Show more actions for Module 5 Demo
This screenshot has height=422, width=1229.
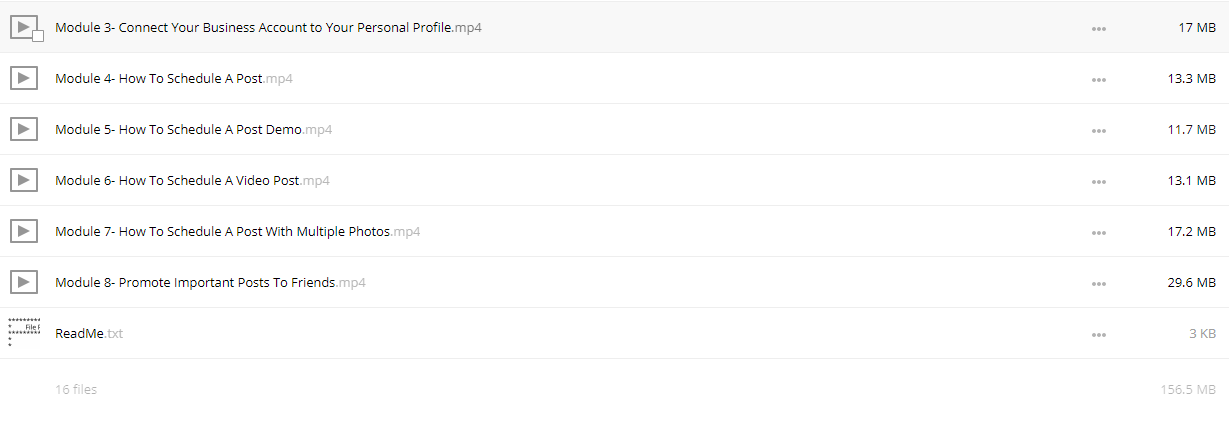click(x=1099, y=131)
